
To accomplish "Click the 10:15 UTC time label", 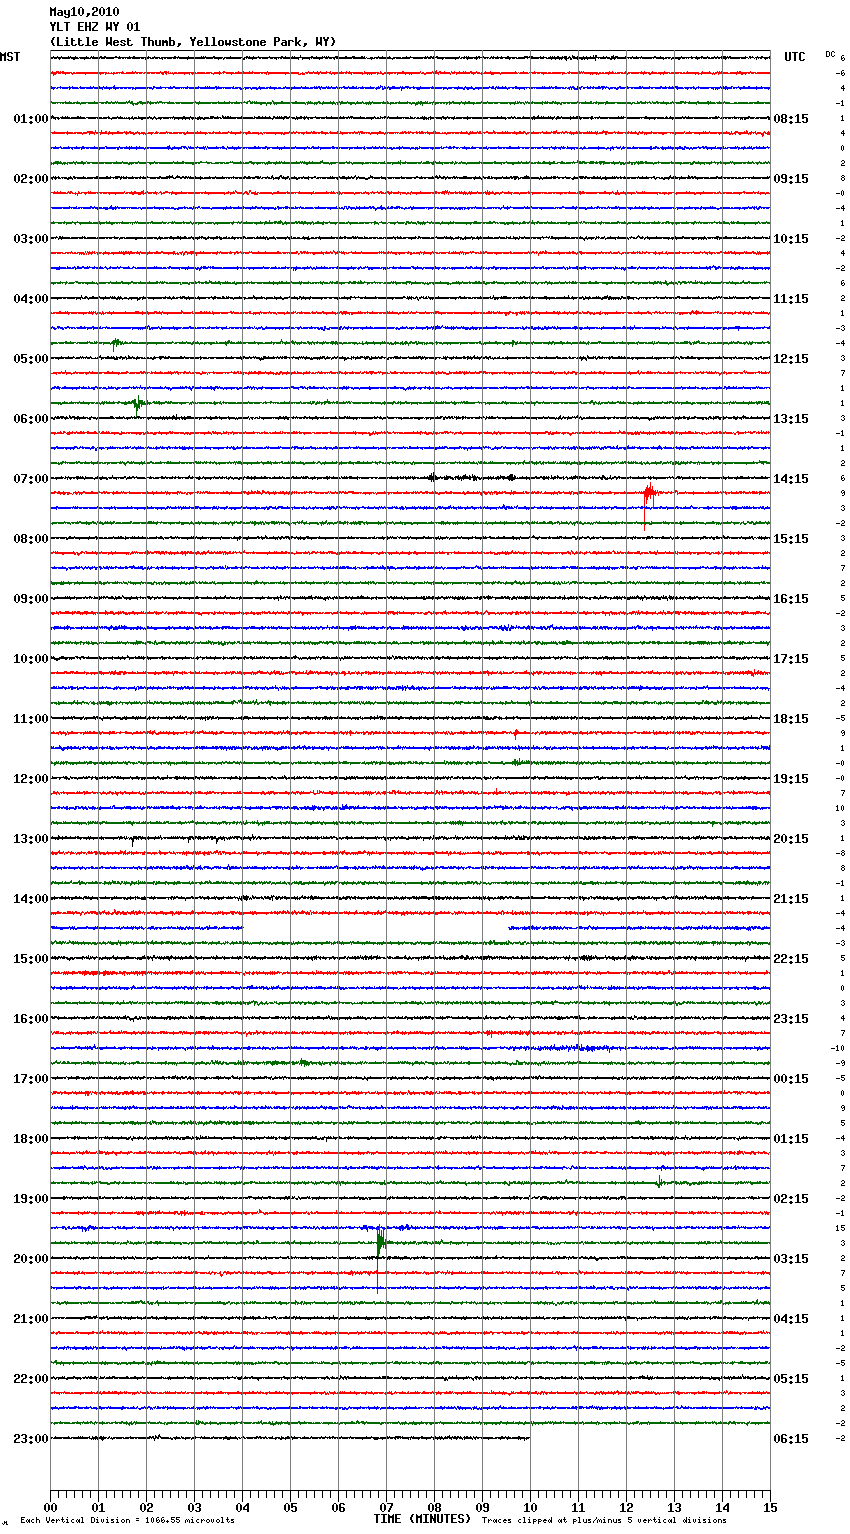I will click(791, 239).
